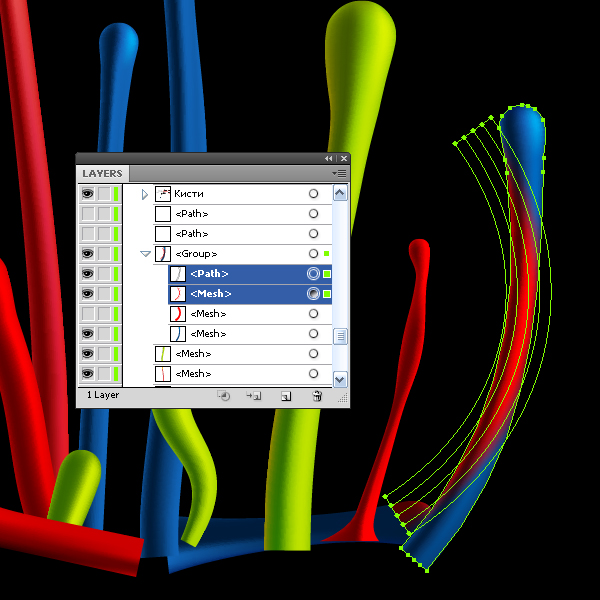The width and height of the screenshot is (600, 600).
Task: Click the Layers panel scroll down arrow
Action: click(x=340, y=379)
